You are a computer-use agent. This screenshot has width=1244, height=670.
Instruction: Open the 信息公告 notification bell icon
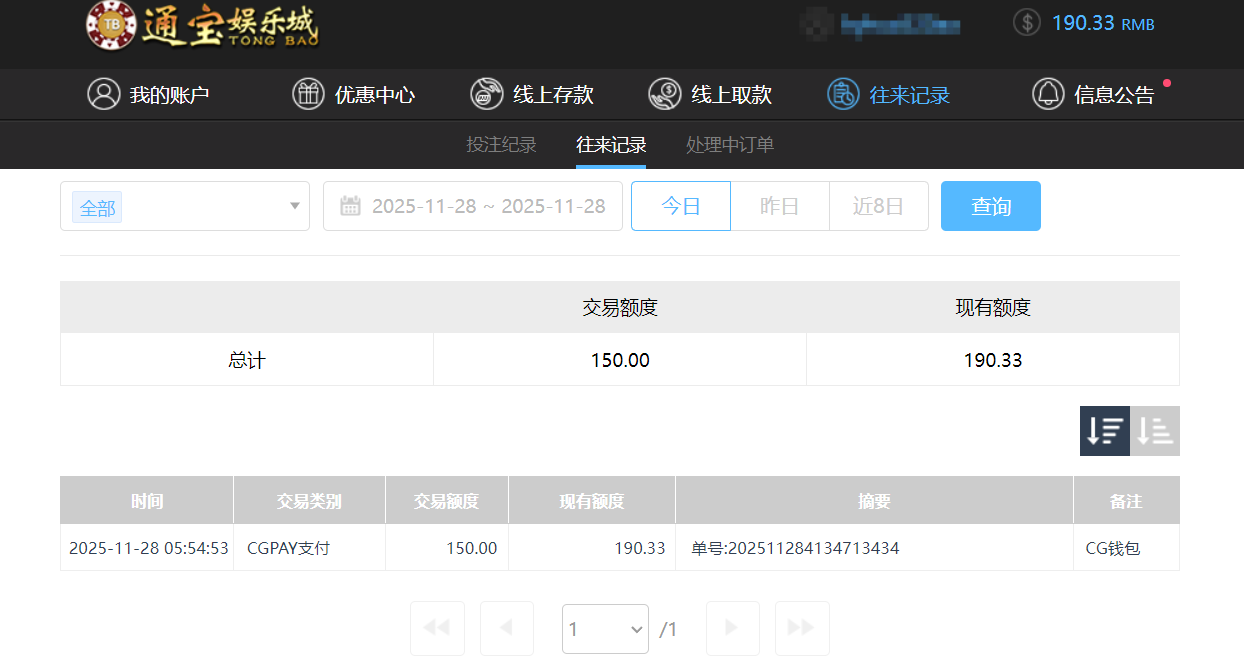click(1049, 94)
